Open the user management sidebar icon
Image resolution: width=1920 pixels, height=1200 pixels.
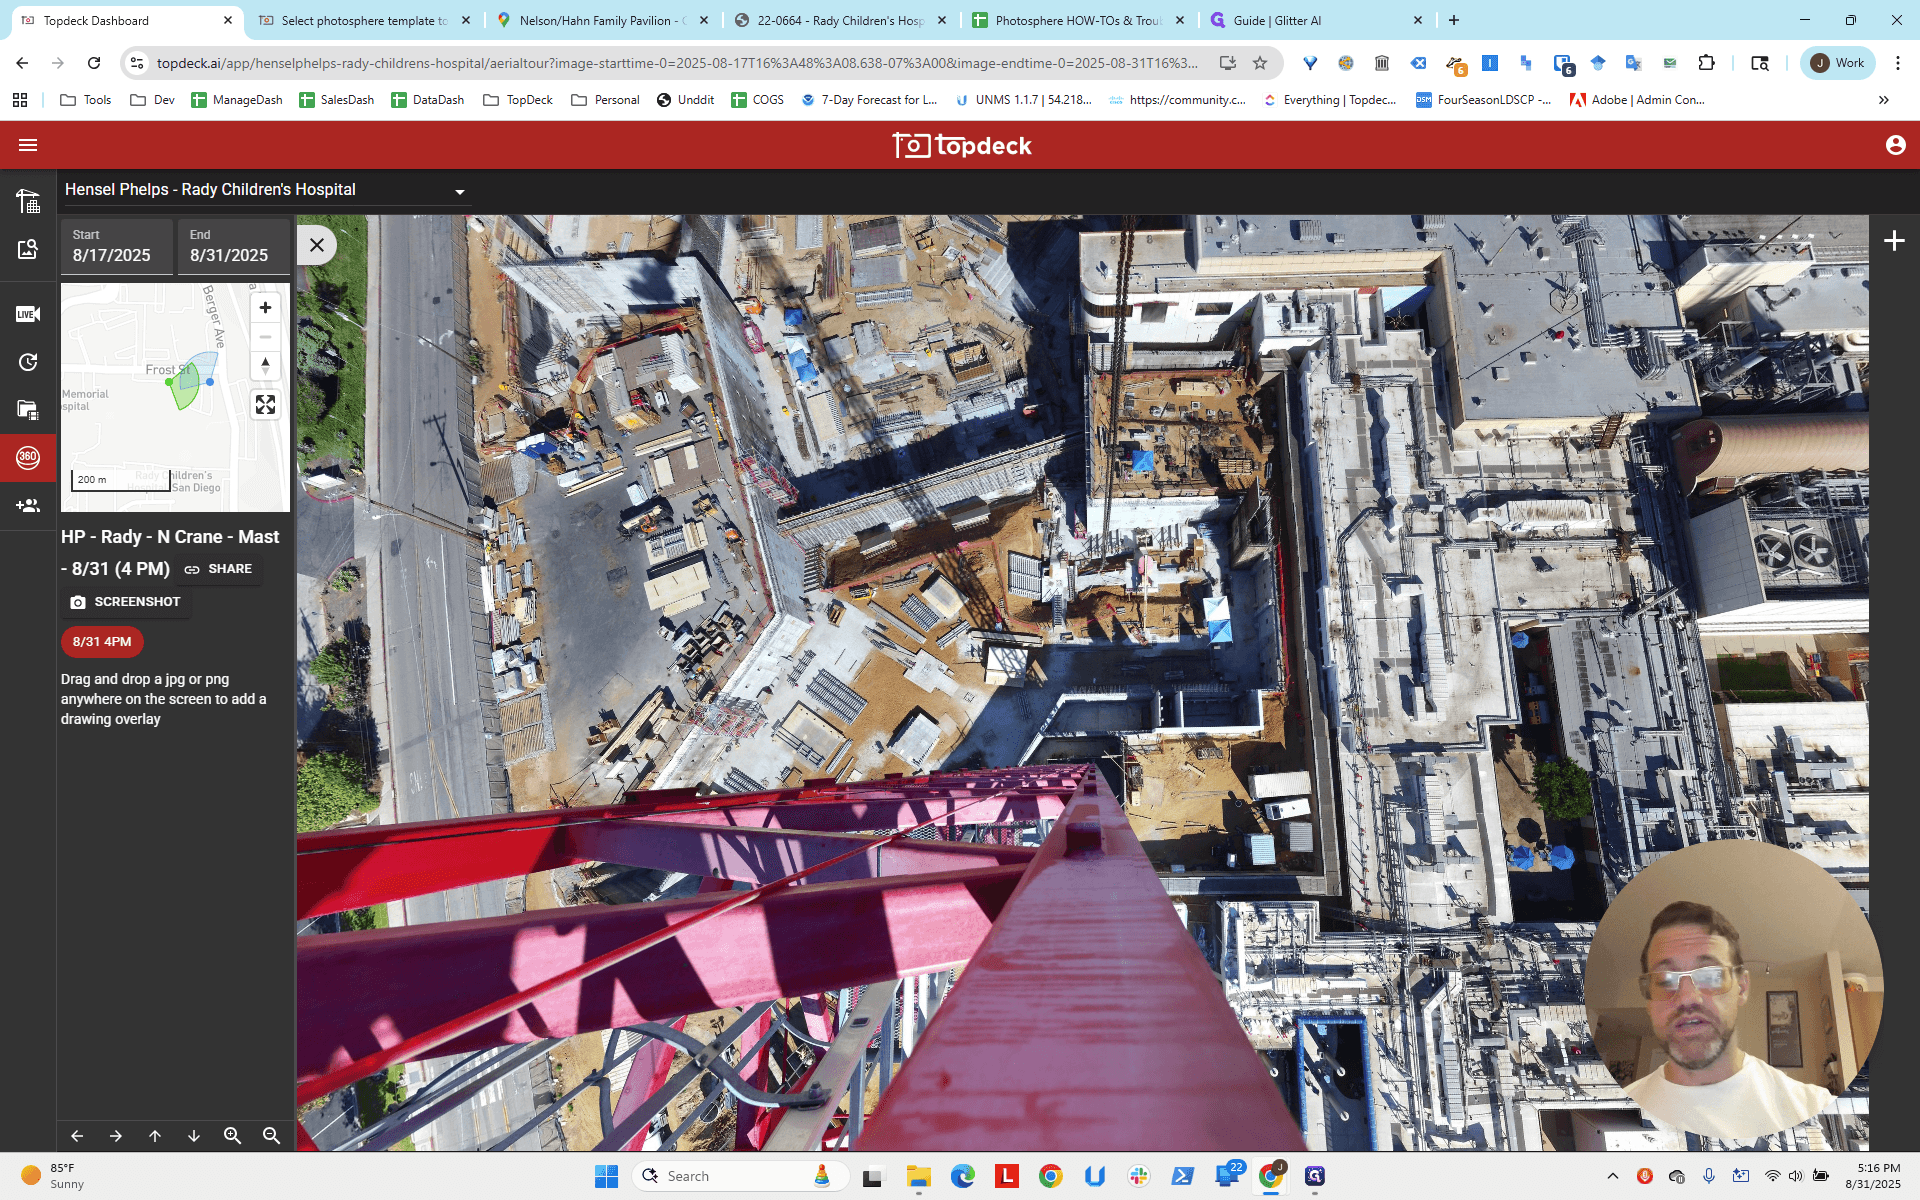(x=28, y=506)
